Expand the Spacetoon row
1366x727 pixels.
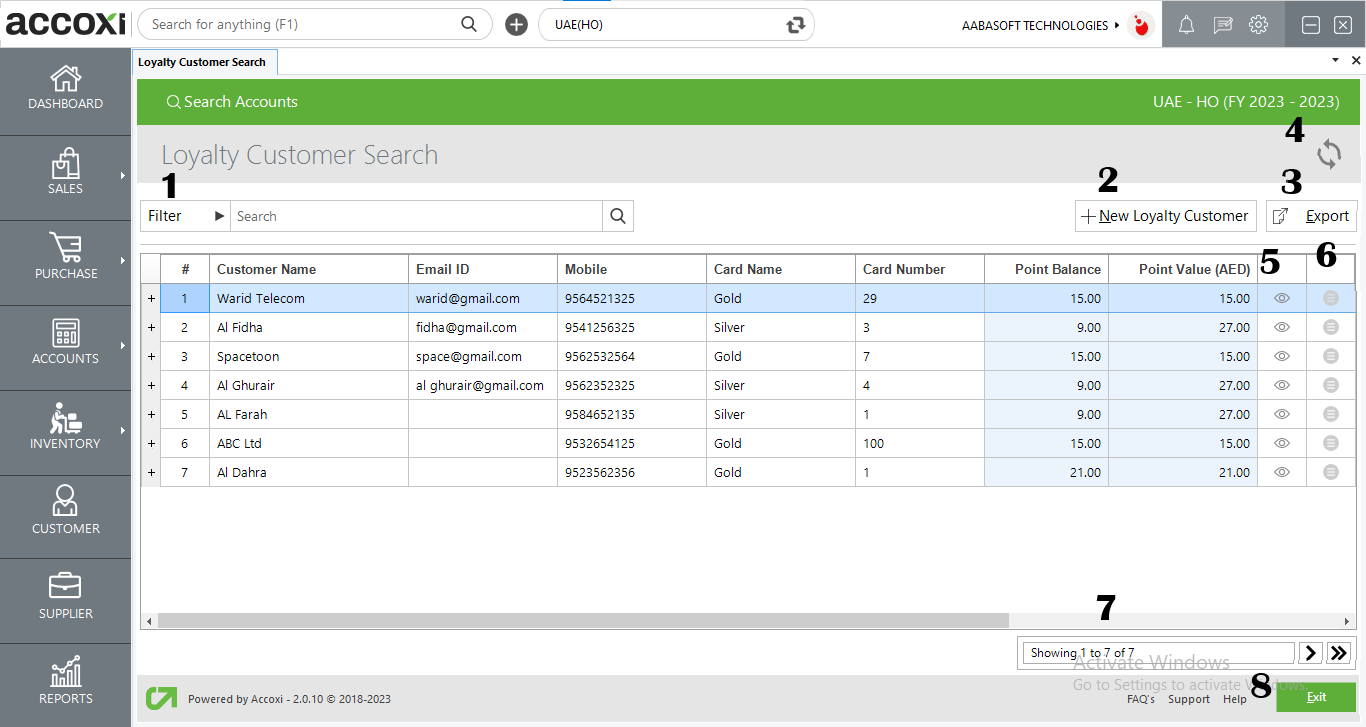150,356
